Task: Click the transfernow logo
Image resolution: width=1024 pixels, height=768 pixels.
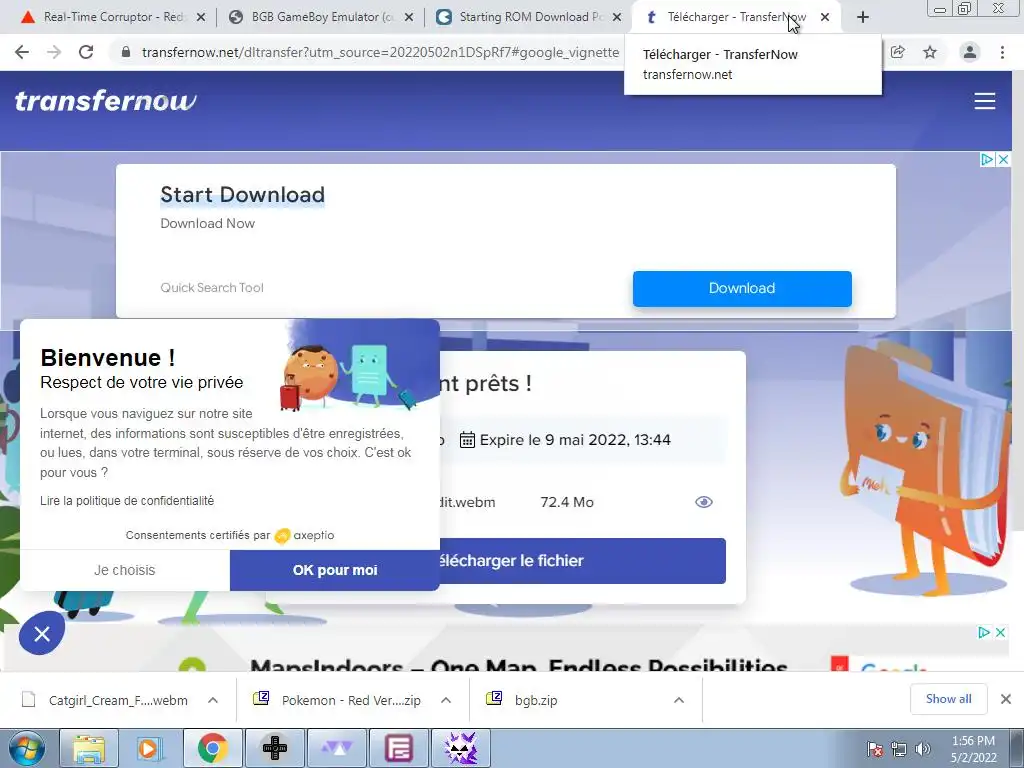Action: (105, 101)
